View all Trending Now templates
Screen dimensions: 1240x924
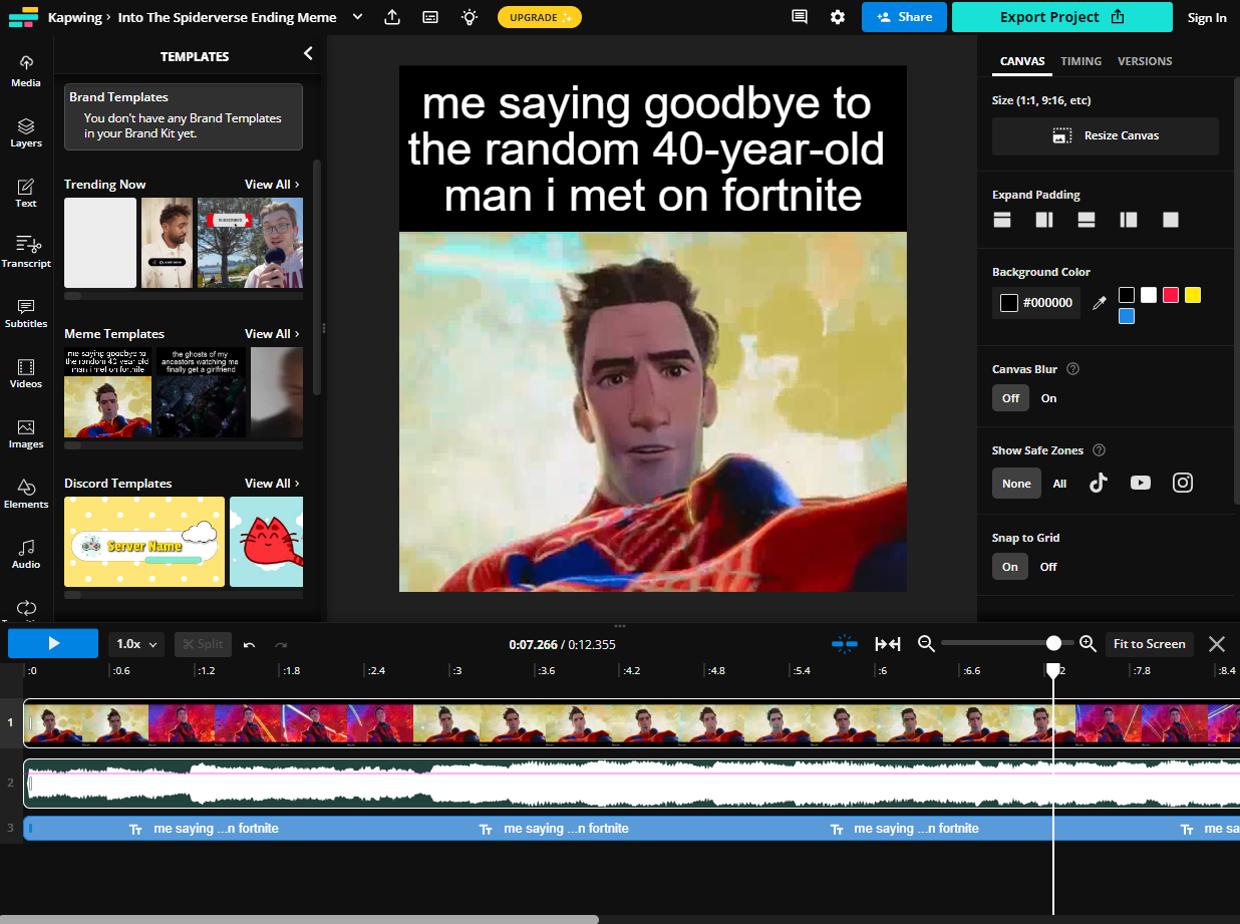tap(272, 184)
